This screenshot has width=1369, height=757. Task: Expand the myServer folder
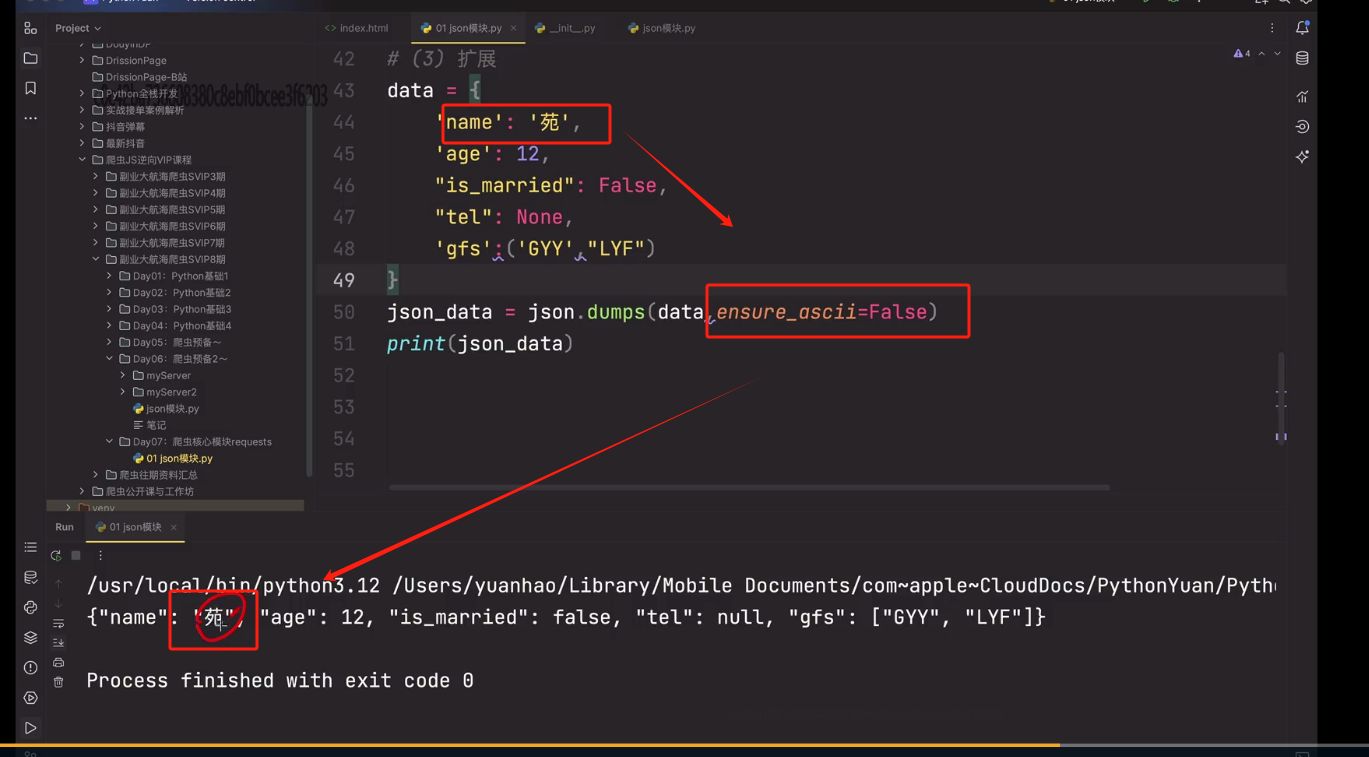[123, 375]
